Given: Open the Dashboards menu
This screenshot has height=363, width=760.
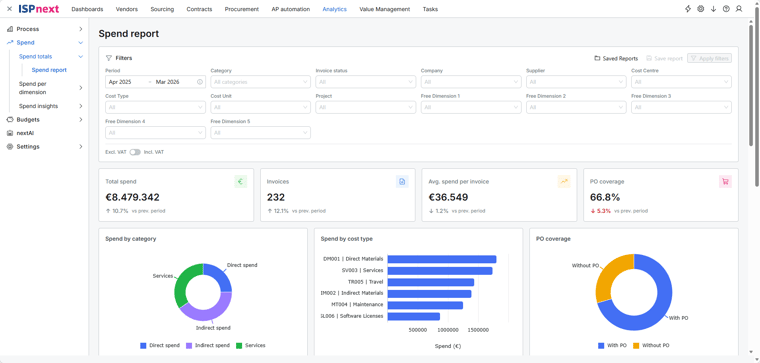Looking at the screenshot, I should coord(87,9).
